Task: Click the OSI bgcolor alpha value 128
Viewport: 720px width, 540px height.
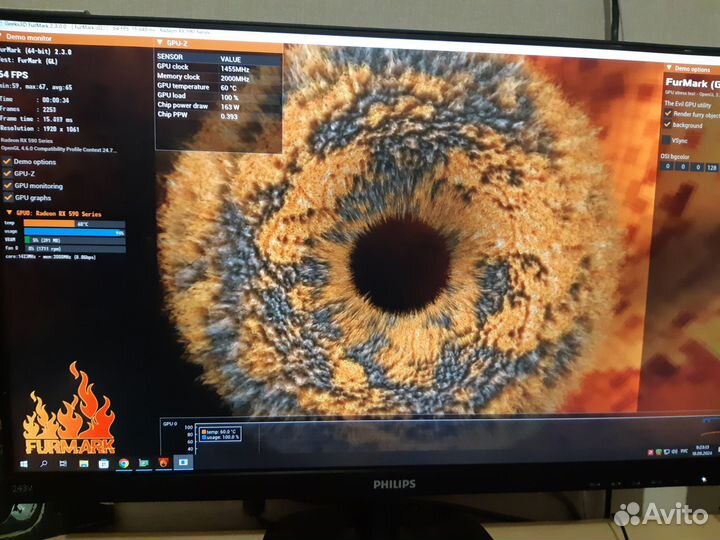Action: pos(712,167)
